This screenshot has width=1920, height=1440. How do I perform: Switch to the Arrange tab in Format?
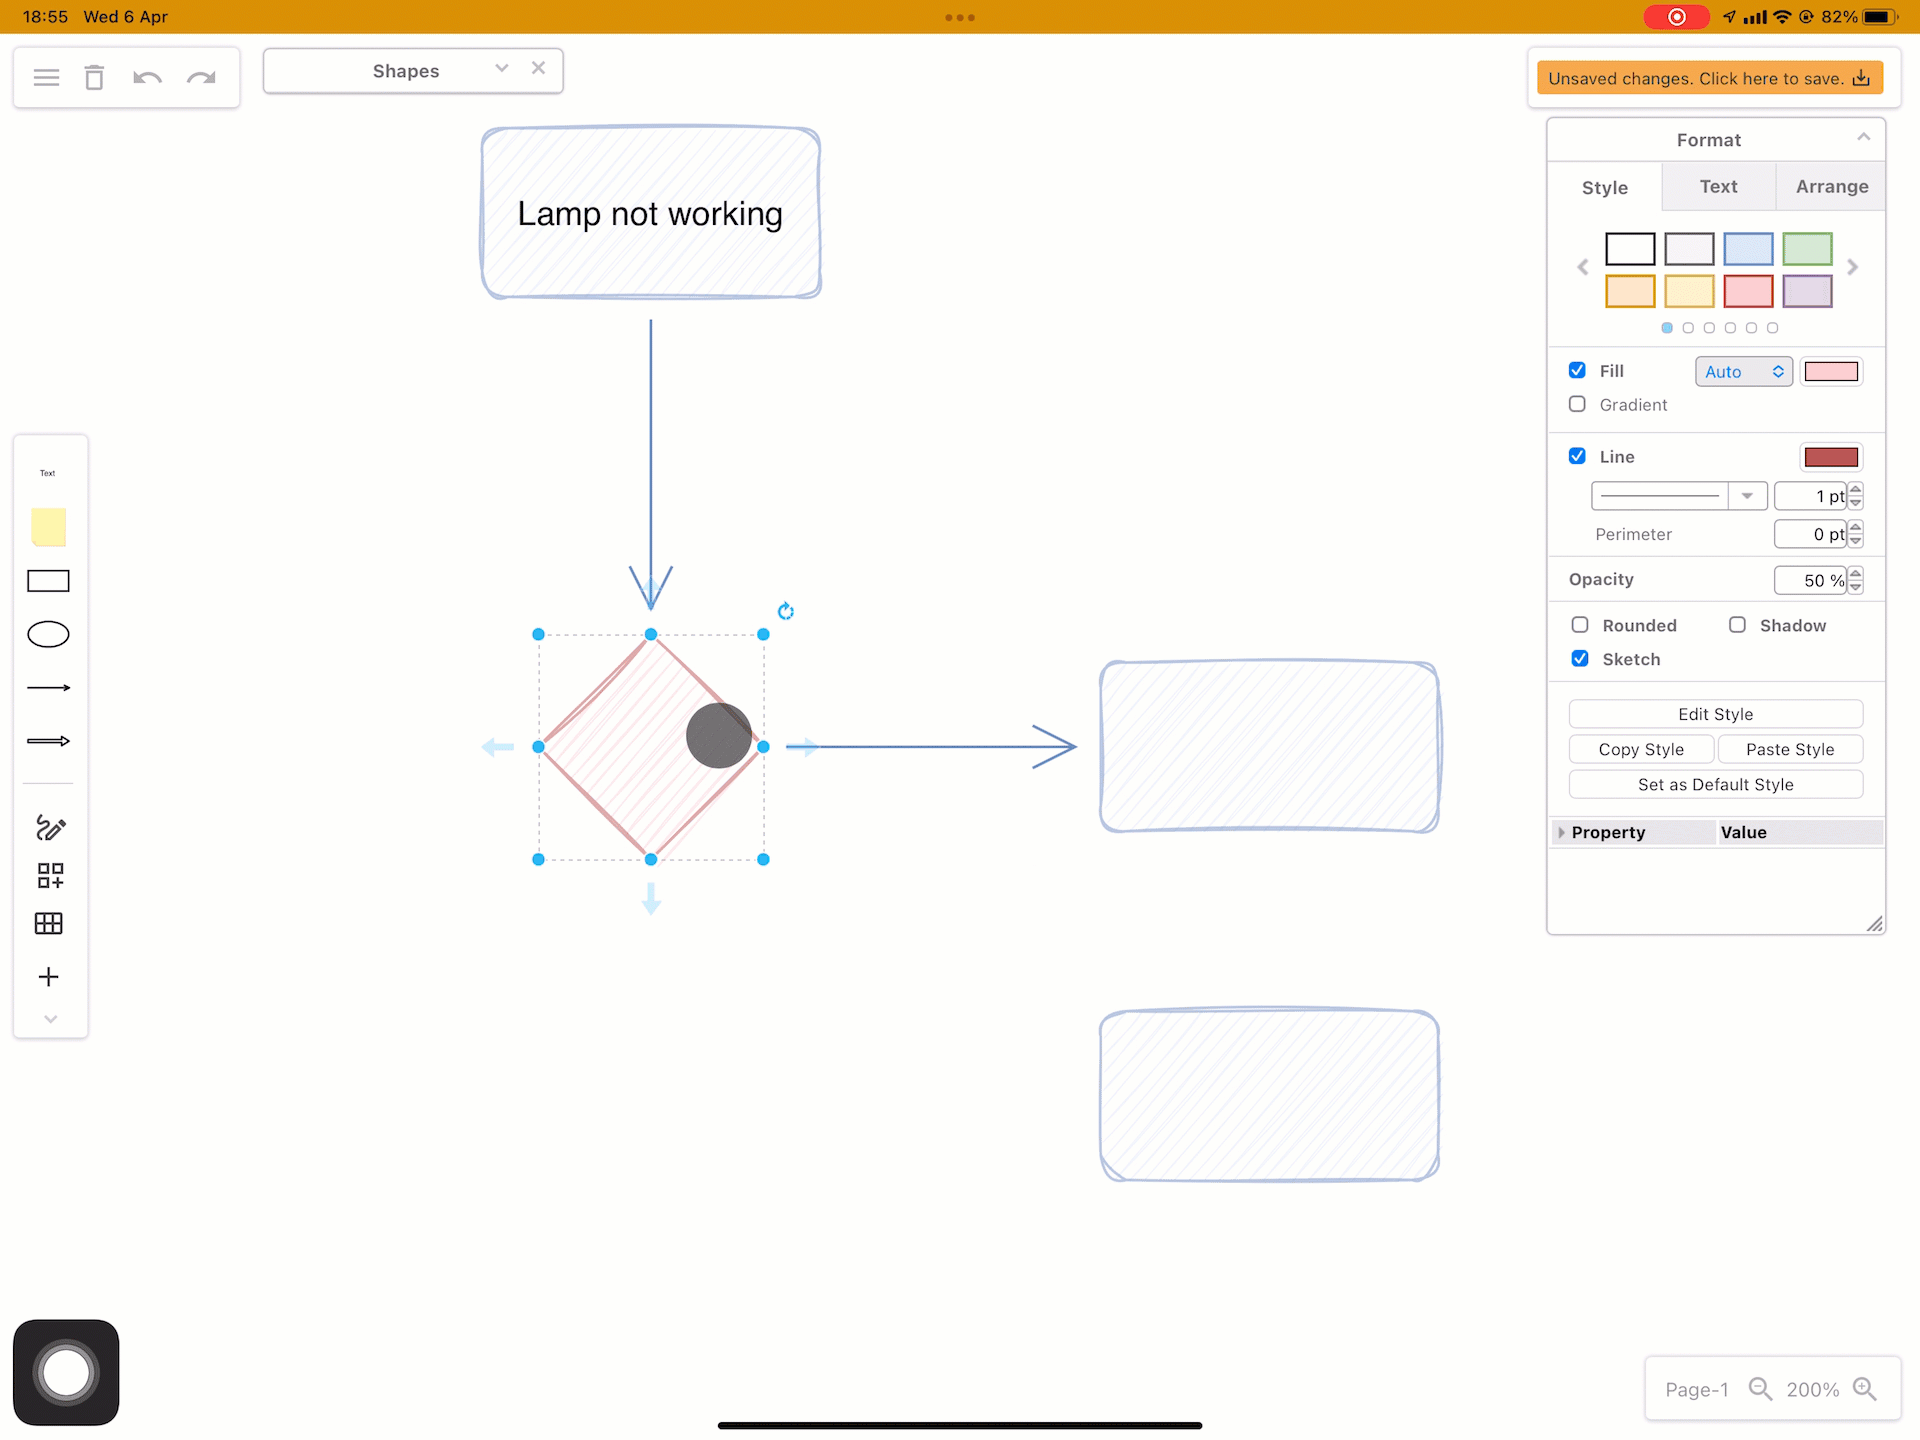click(x=1831, y=186)
